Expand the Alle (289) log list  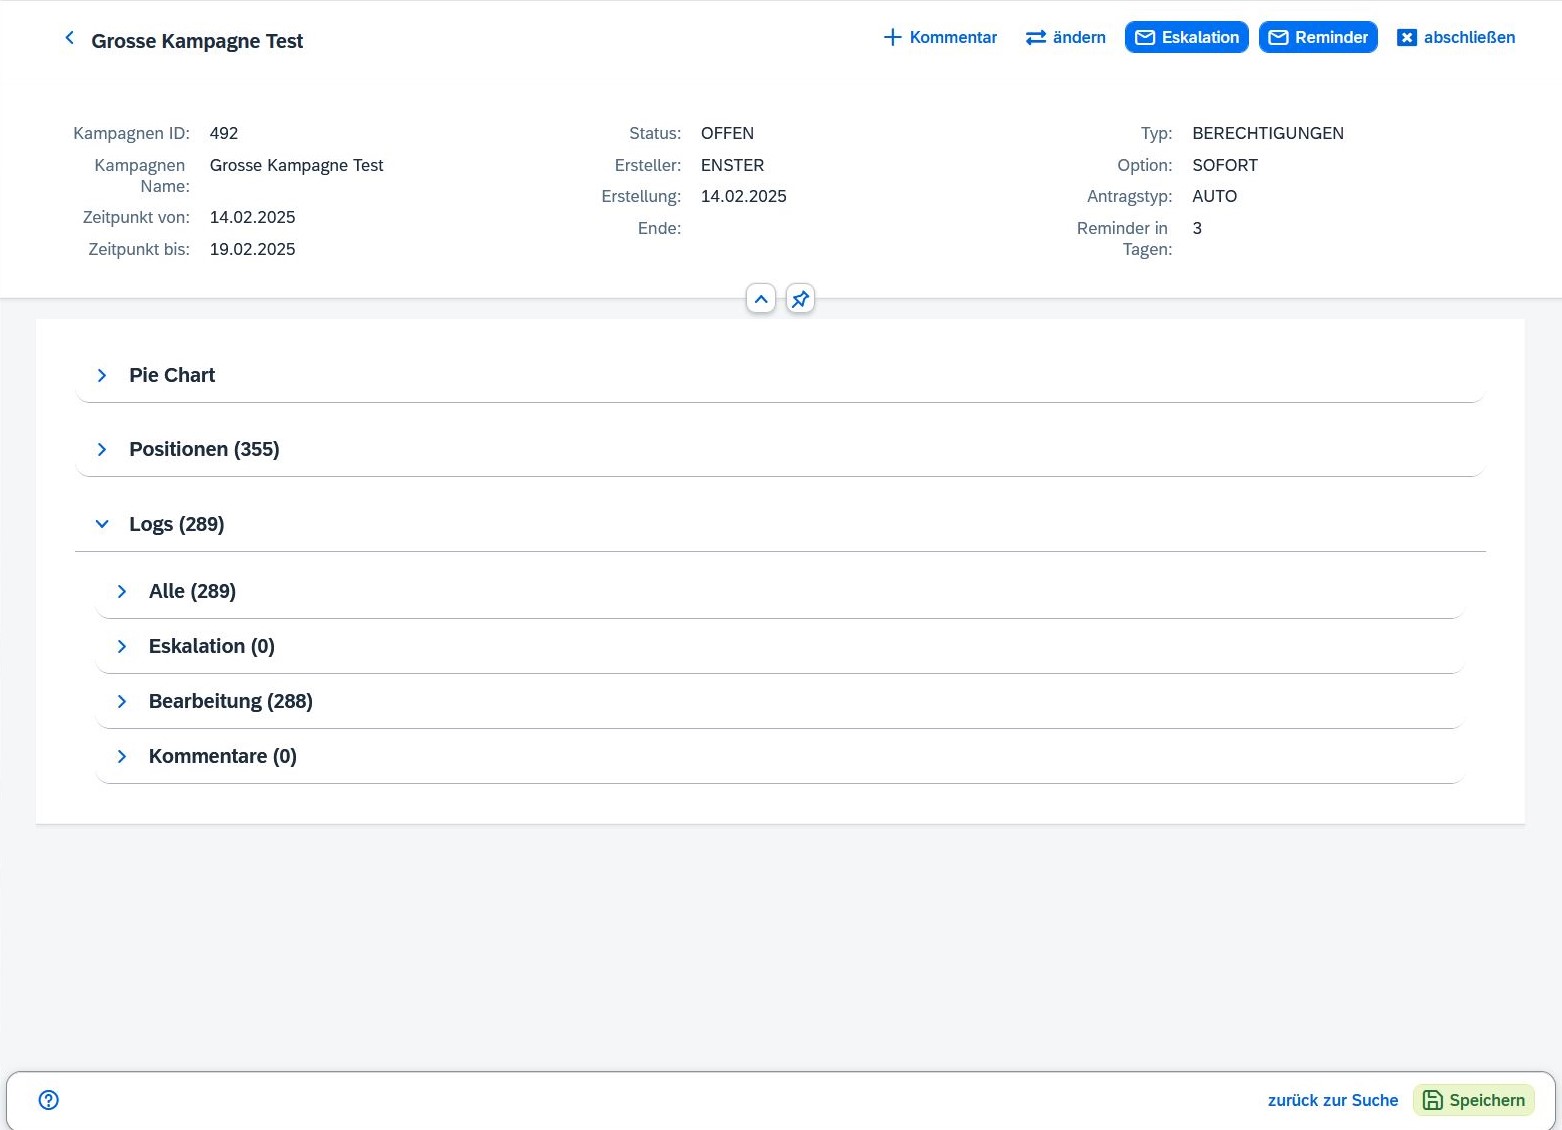[x=122, y=591]
